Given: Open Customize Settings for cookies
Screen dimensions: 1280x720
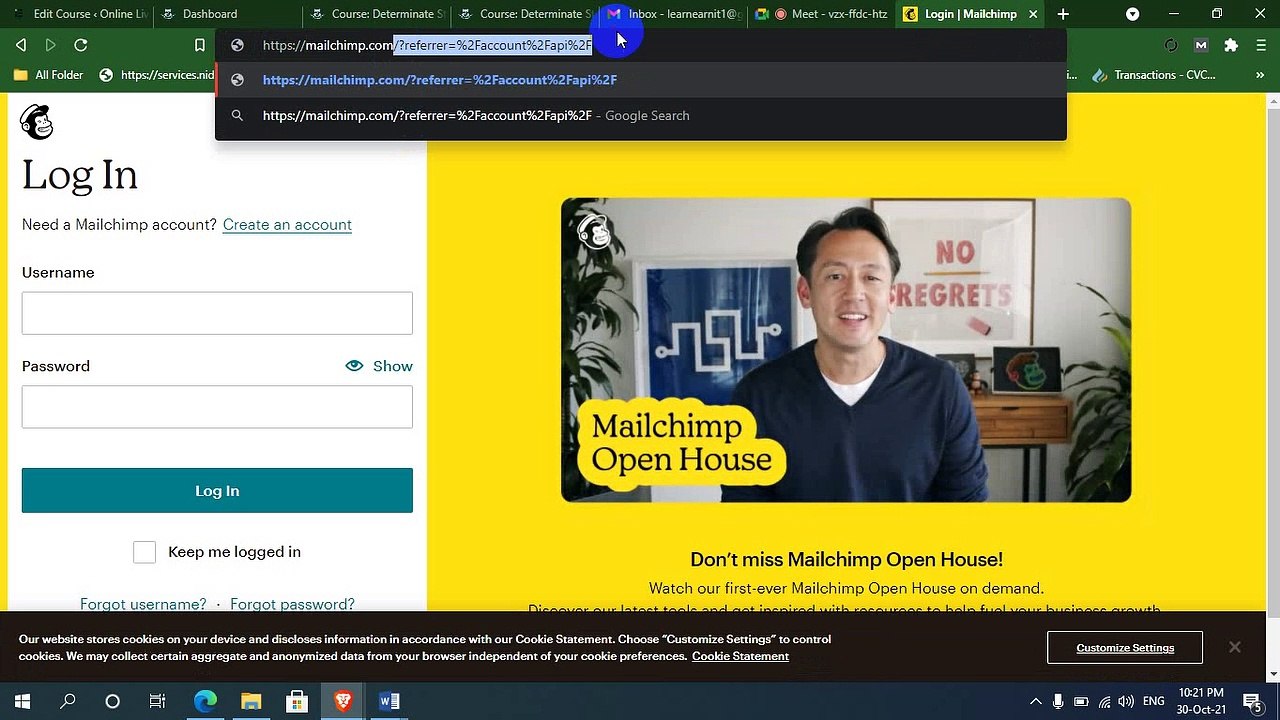Looking at the screenshot, I should (1125, 648).
